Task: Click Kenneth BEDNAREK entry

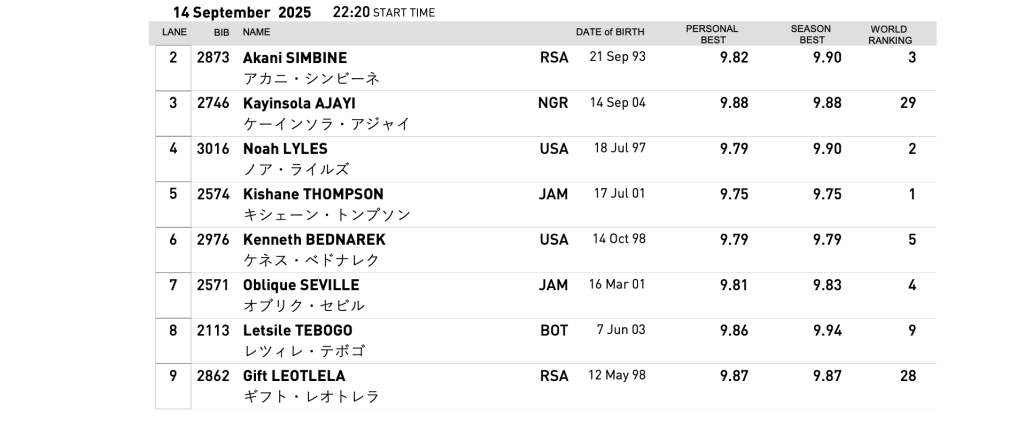Action: coord(314,240)
